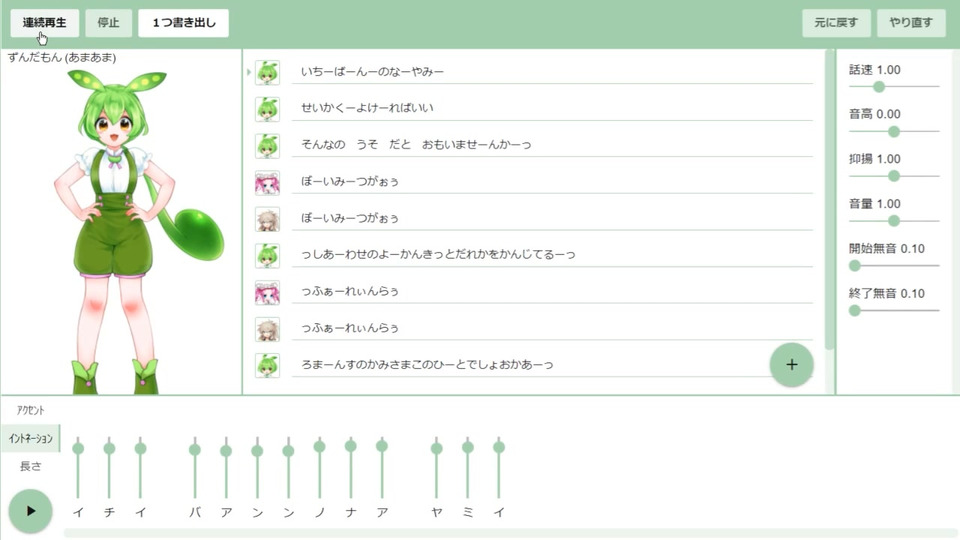Image resolution: width=960 pixels, height=540 pixels.
Task: Click the 連続再生 button
Action: coord(44,23)
